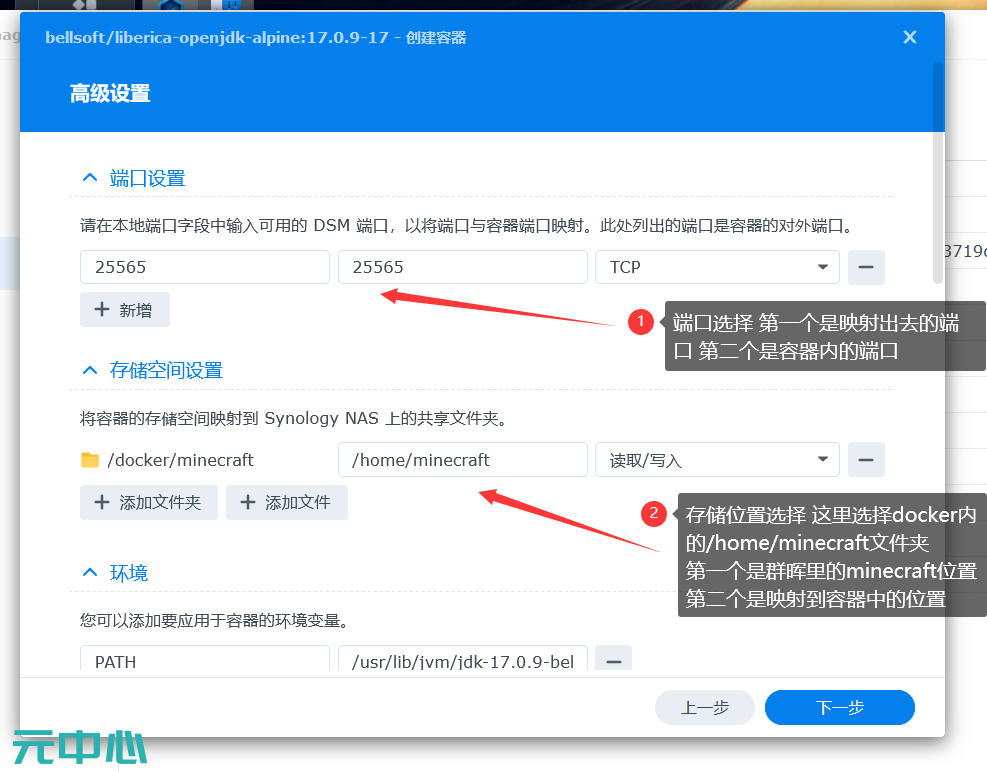Click the 环境 section title
This screenshot has width=987, height=772.
pos(129,572)
